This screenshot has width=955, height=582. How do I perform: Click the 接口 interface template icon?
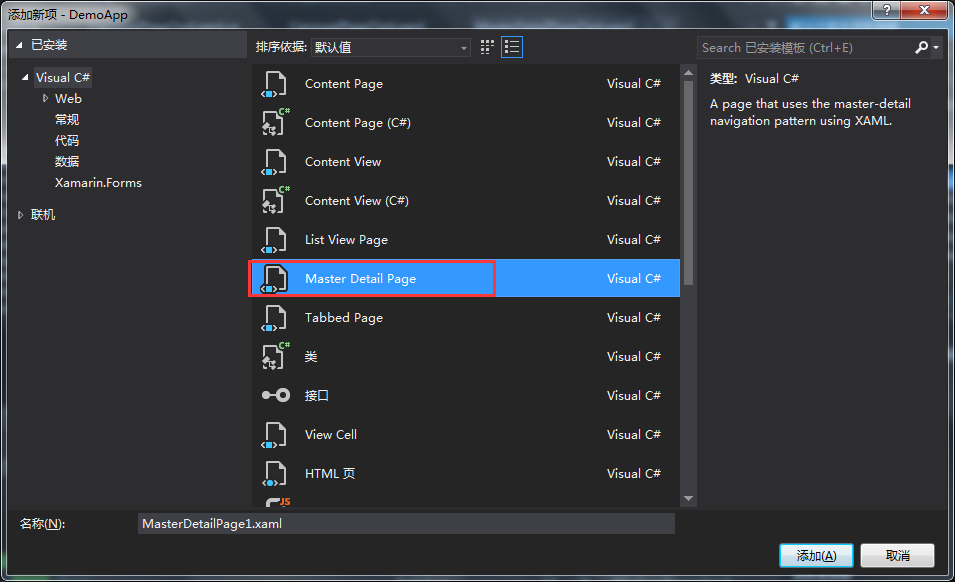tap(275, 395)
